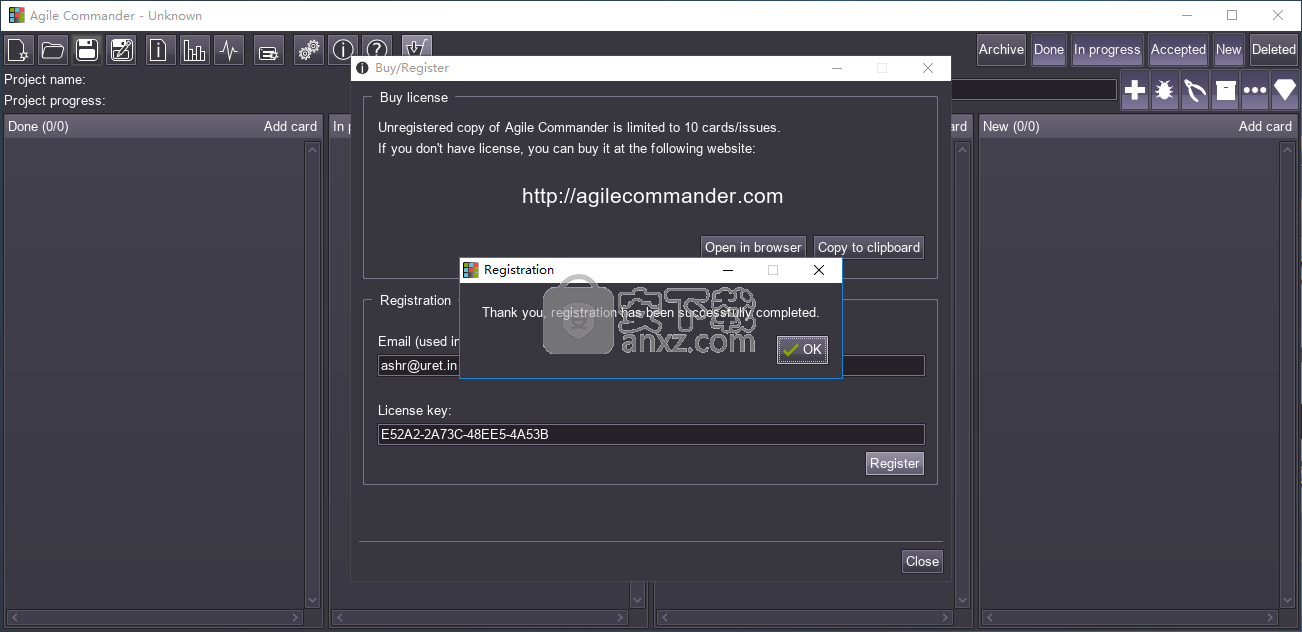Toggle the Archive column view
The image size is (1302, 632).
click(1001, 49)
